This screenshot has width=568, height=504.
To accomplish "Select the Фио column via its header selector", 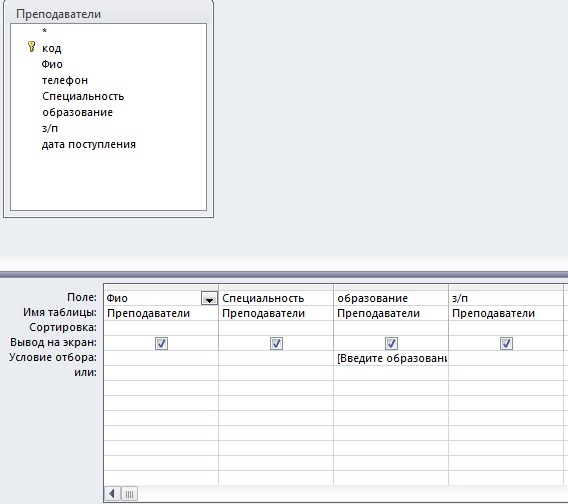I will click(x=161, y=287).
